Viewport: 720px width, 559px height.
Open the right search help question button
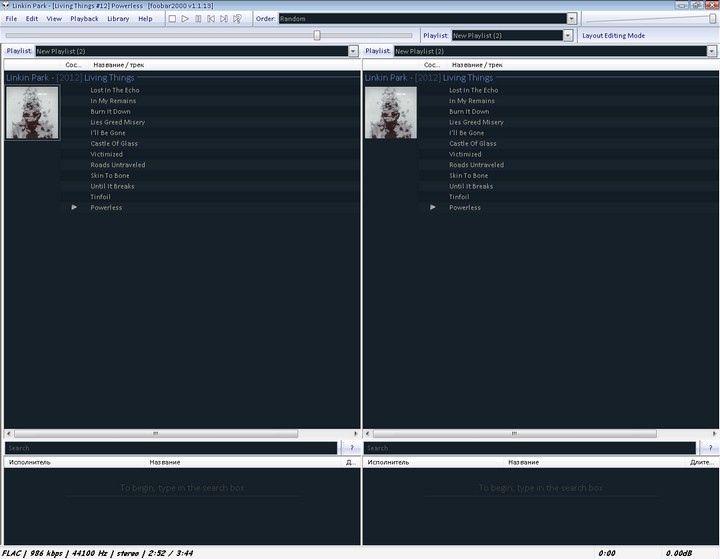pos(710,448)
